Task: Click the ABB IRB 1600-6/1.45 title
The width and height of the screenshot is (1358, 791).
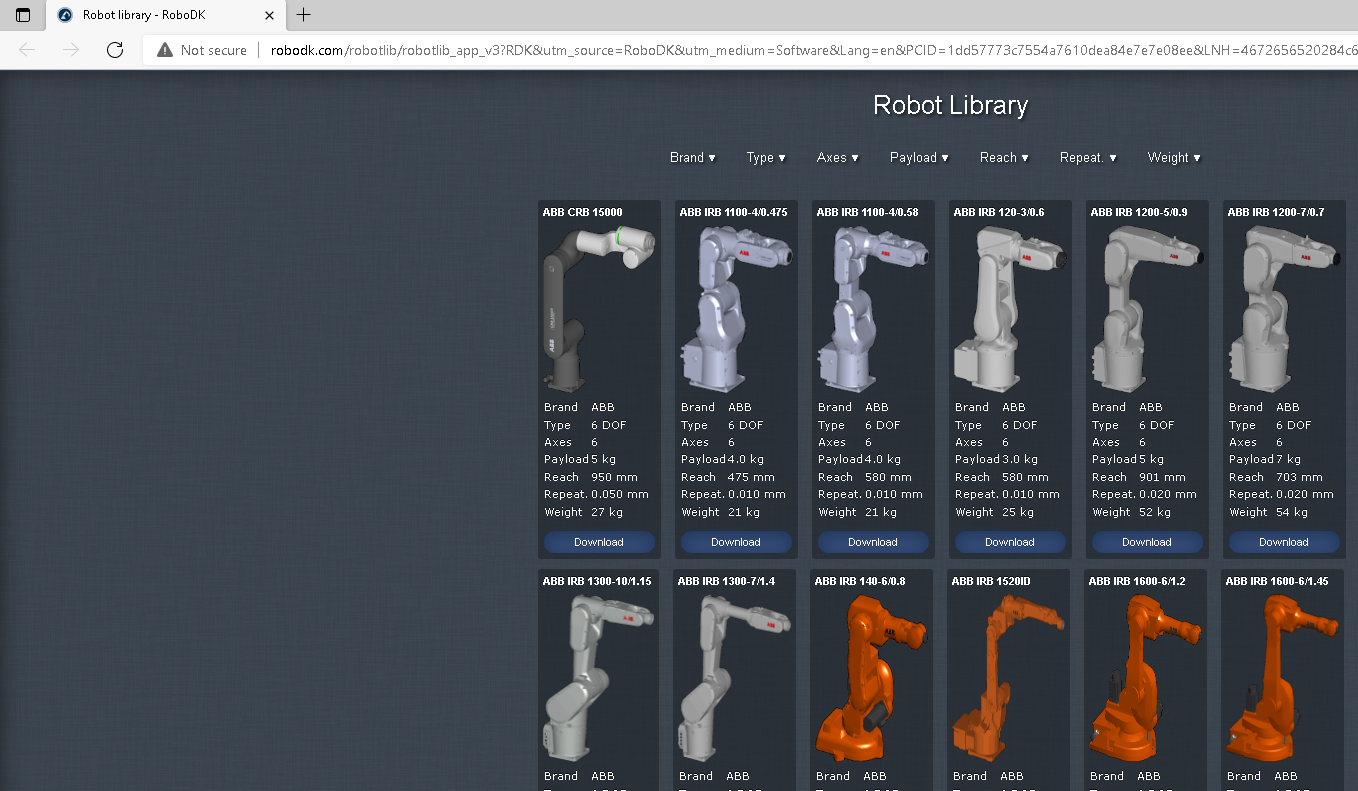Action: coord(1277,581)
